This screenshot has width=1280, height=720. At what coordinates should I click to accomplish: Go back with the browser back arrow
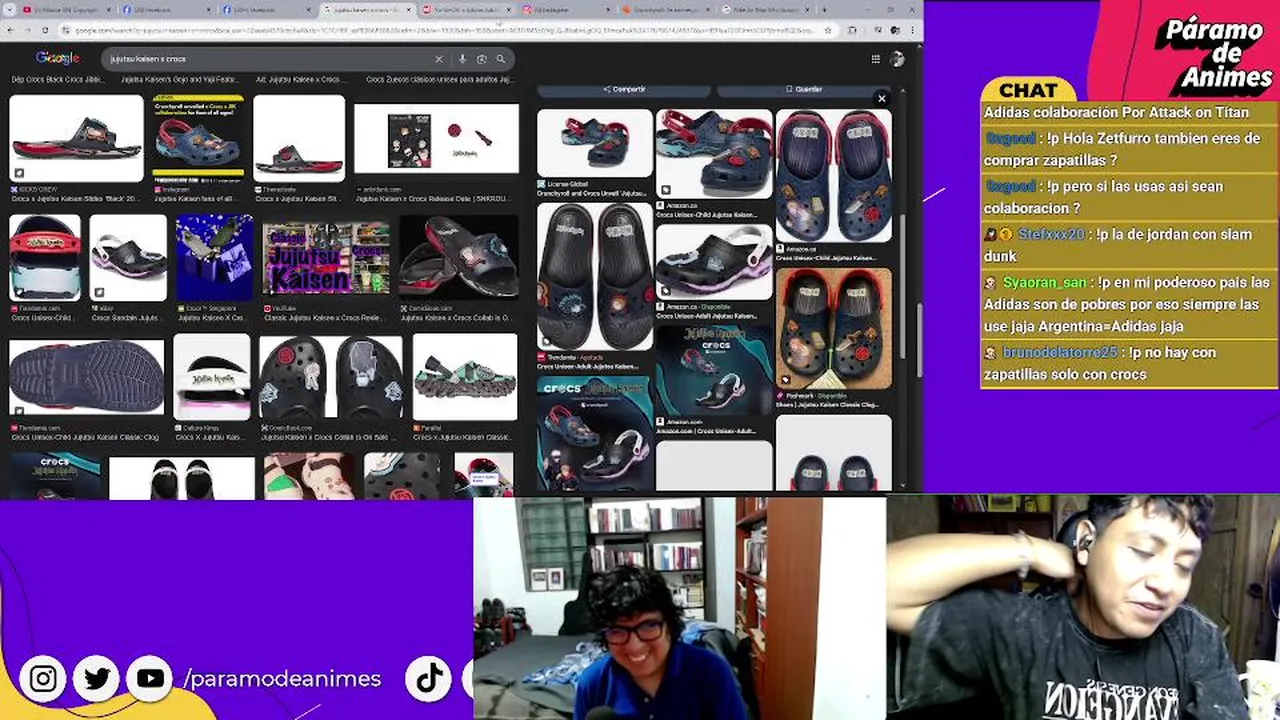10,30
